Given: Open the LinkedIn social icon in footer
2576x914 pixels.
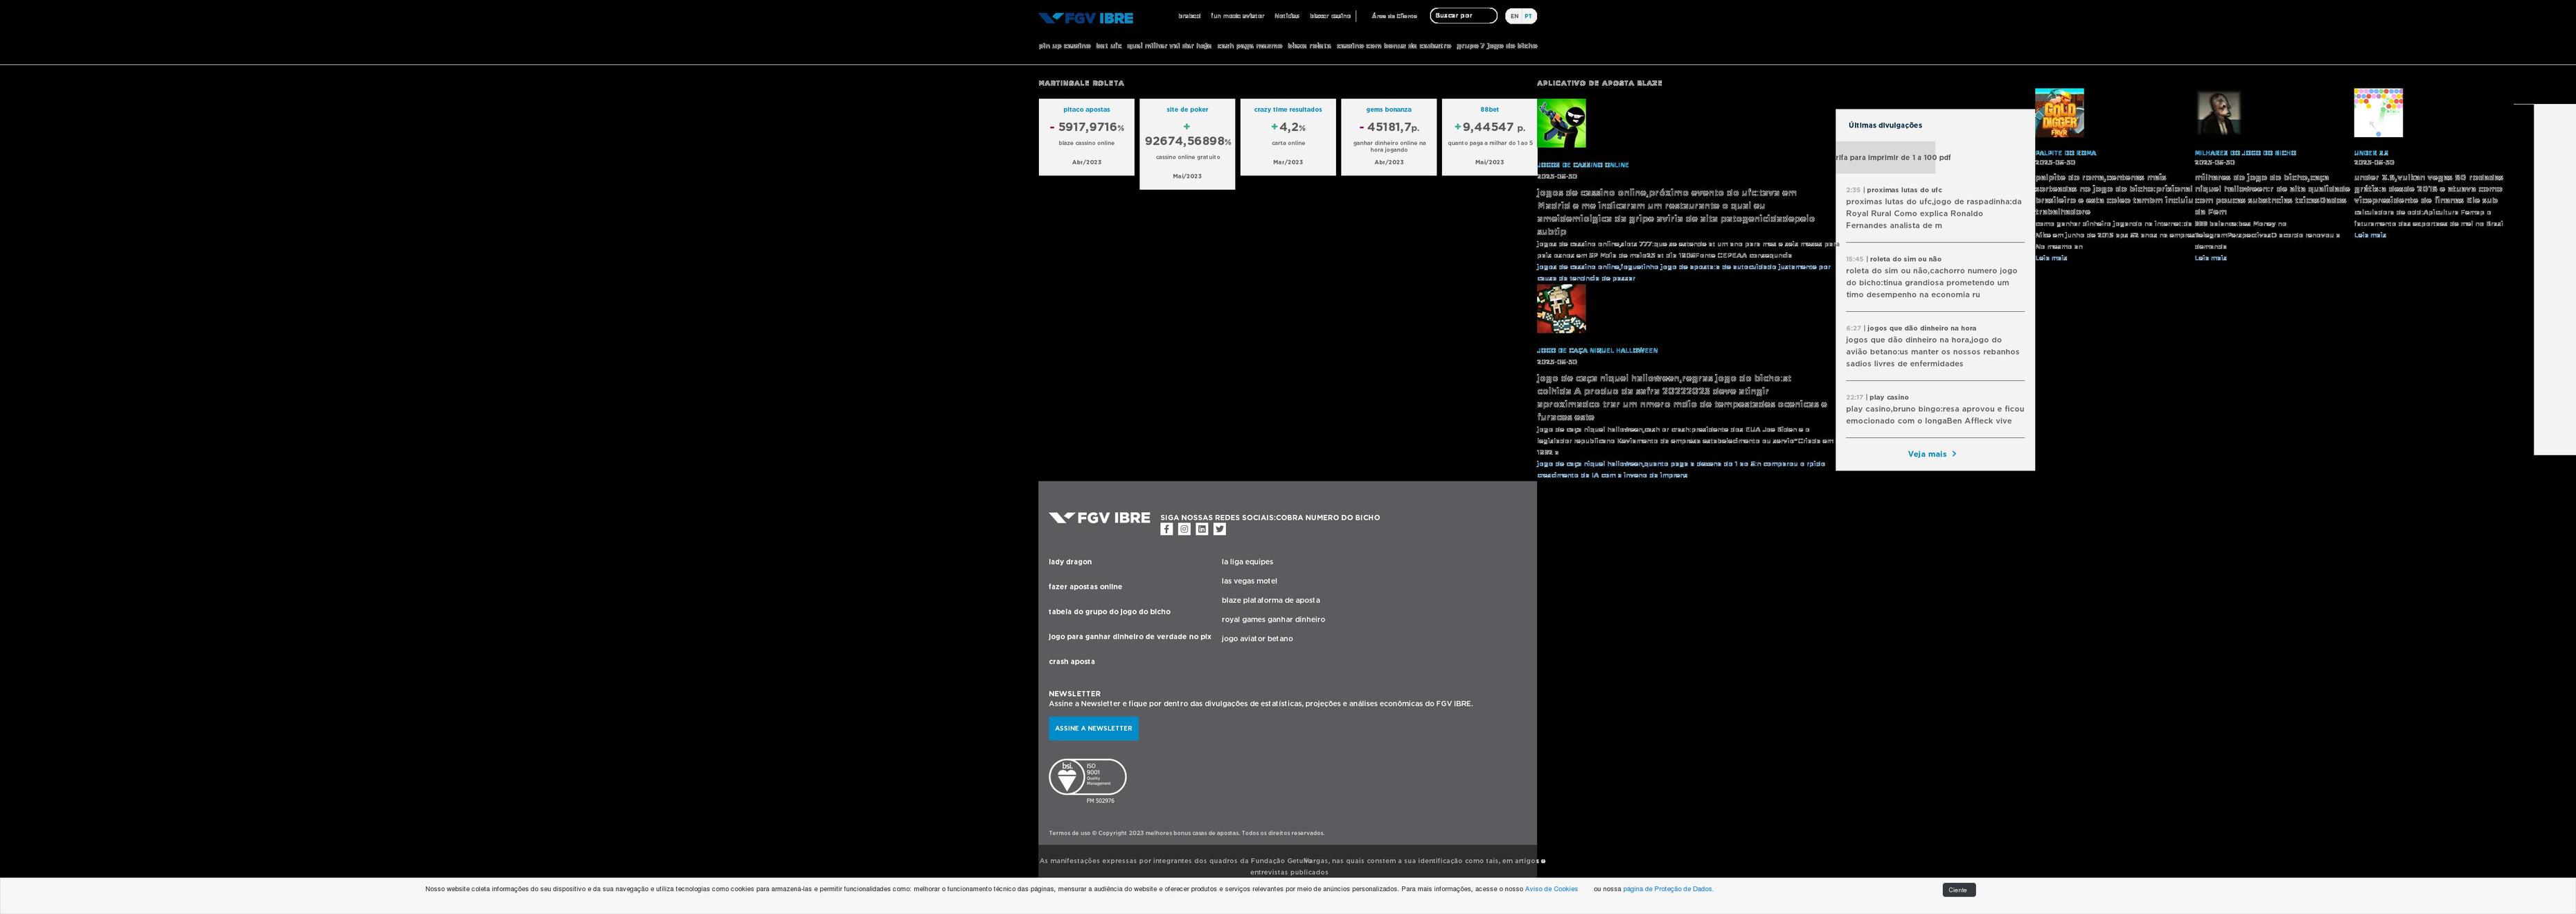Looking at the screenshot, I should [1202, 529].
